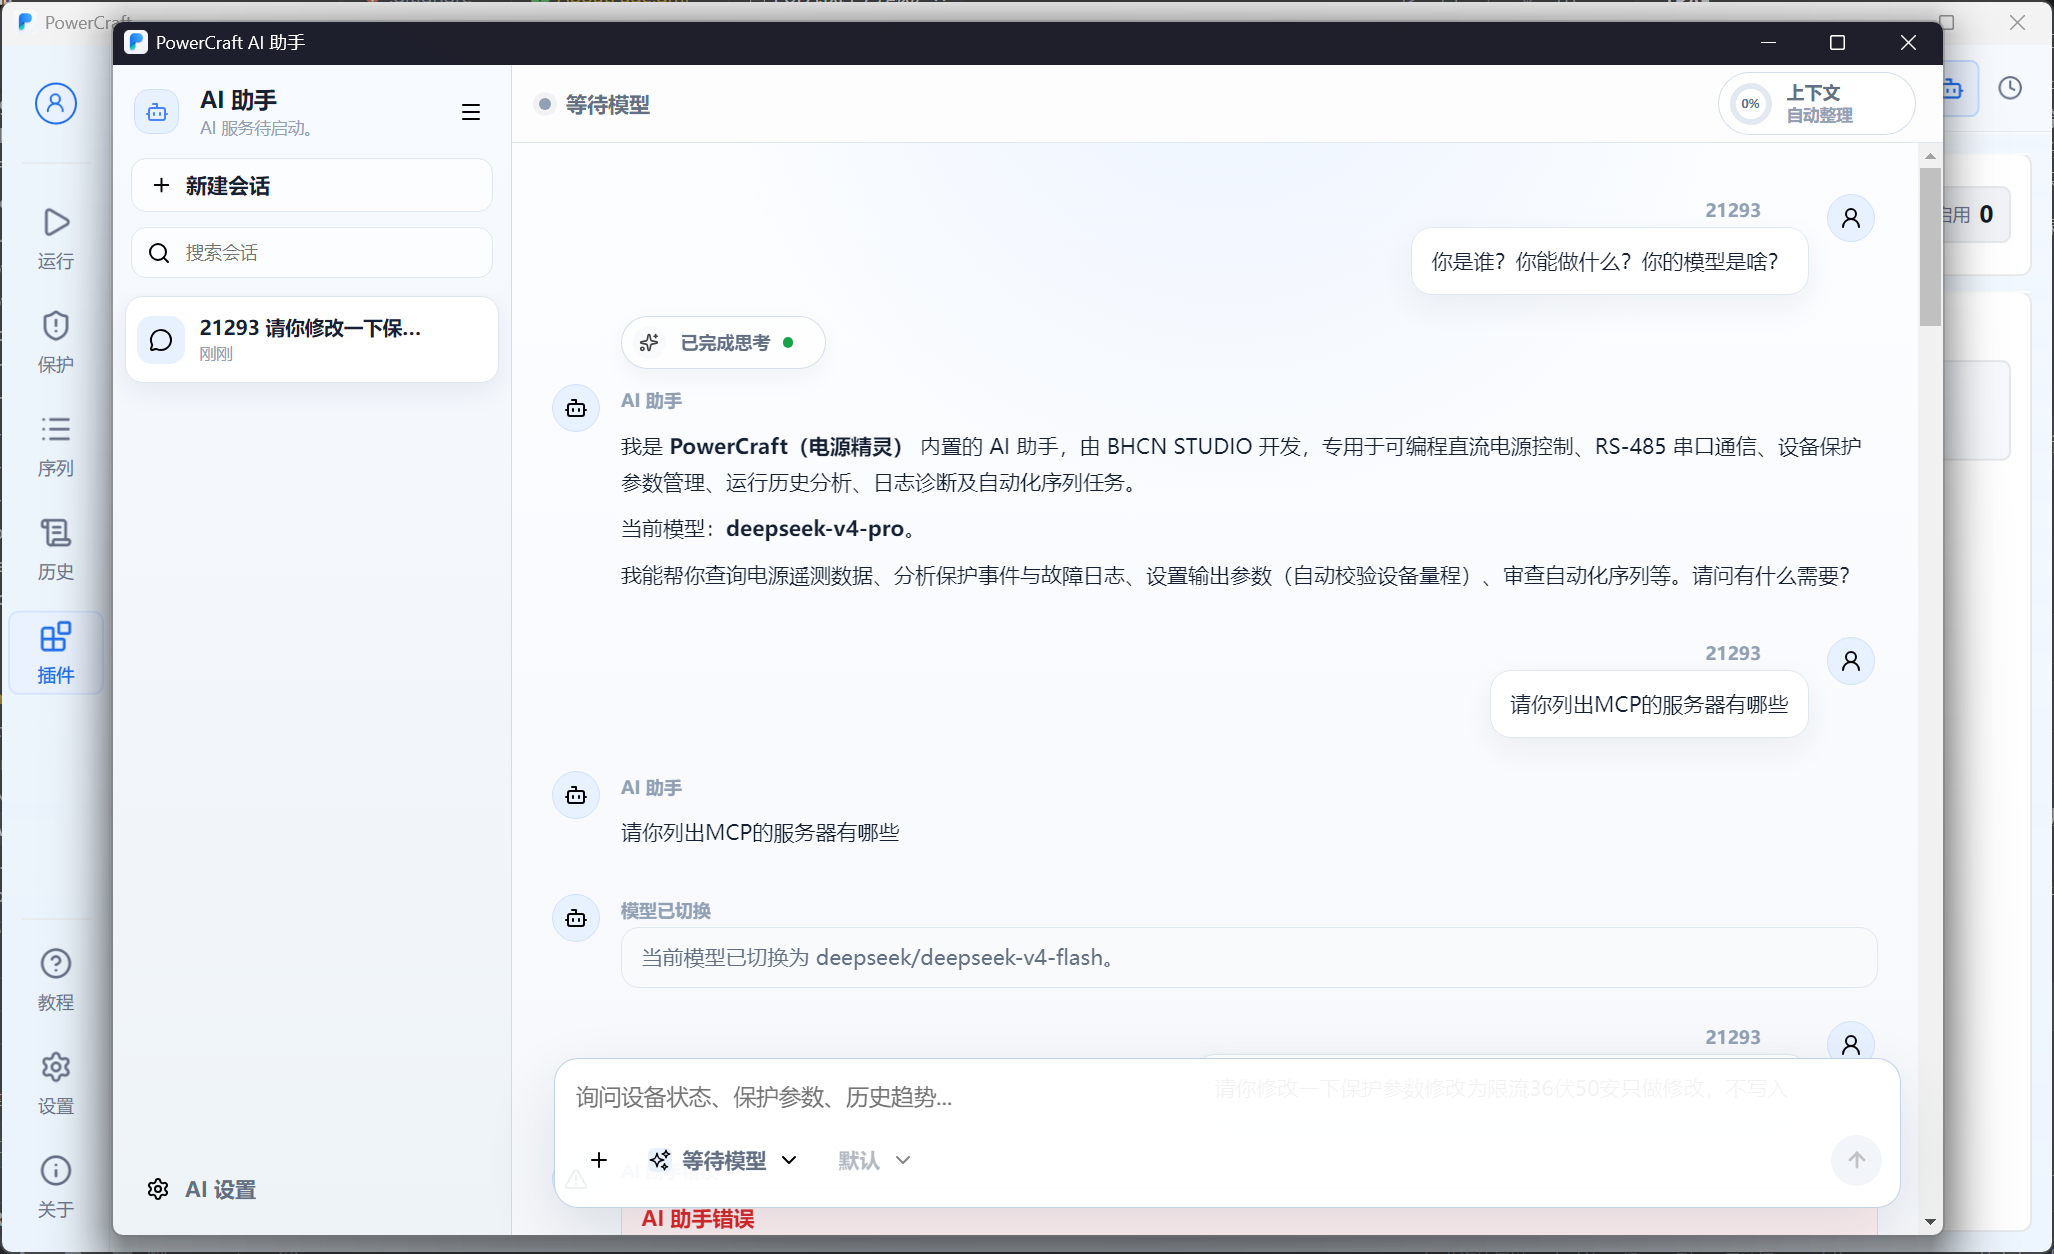The image size is (2054, 1254).
Task: Open the 21293 请你修改一下保… conversation
Action: [312, 339]
